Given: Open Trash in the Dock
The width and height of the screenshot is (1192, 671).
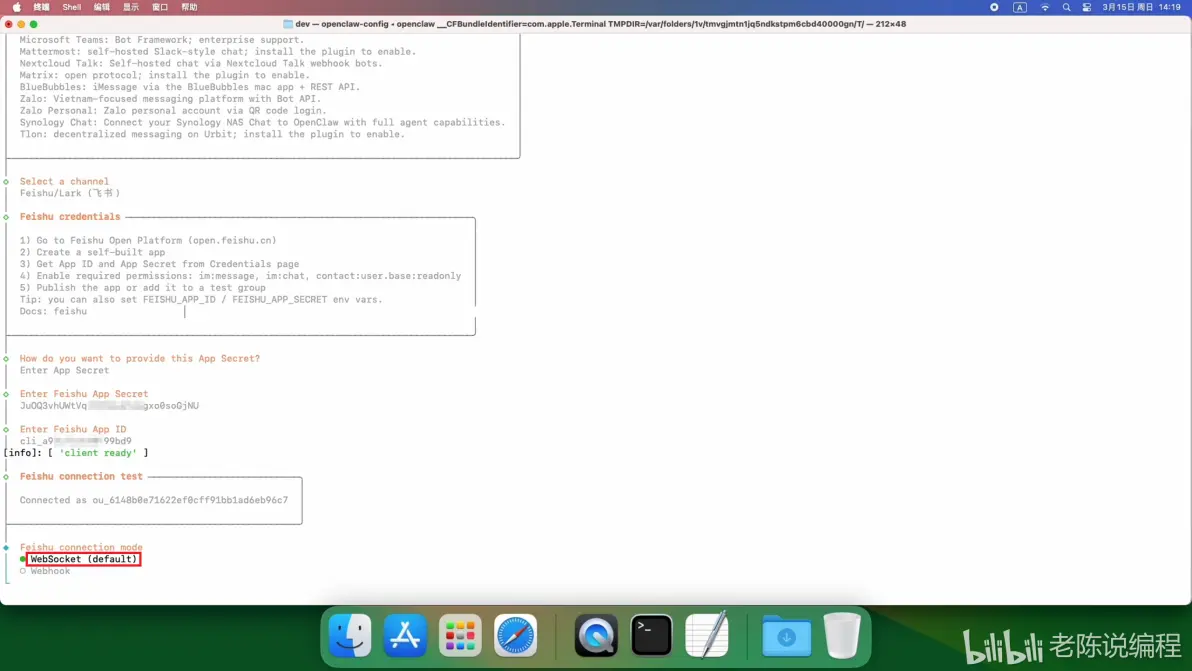Looking at the screenshot, I should 842,635.
